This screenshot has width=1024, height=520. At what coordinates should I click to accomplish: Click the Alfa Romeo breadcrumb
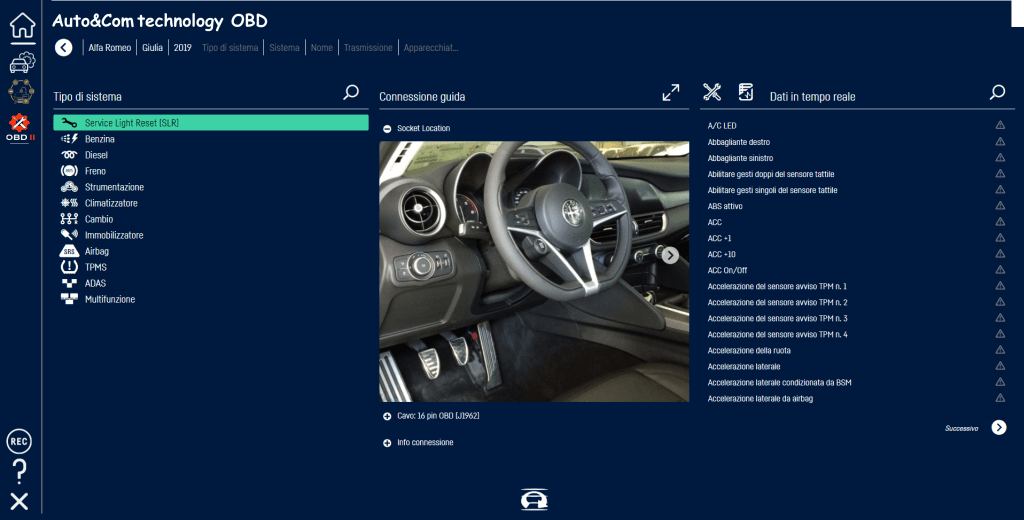click(x=109, y=47)
